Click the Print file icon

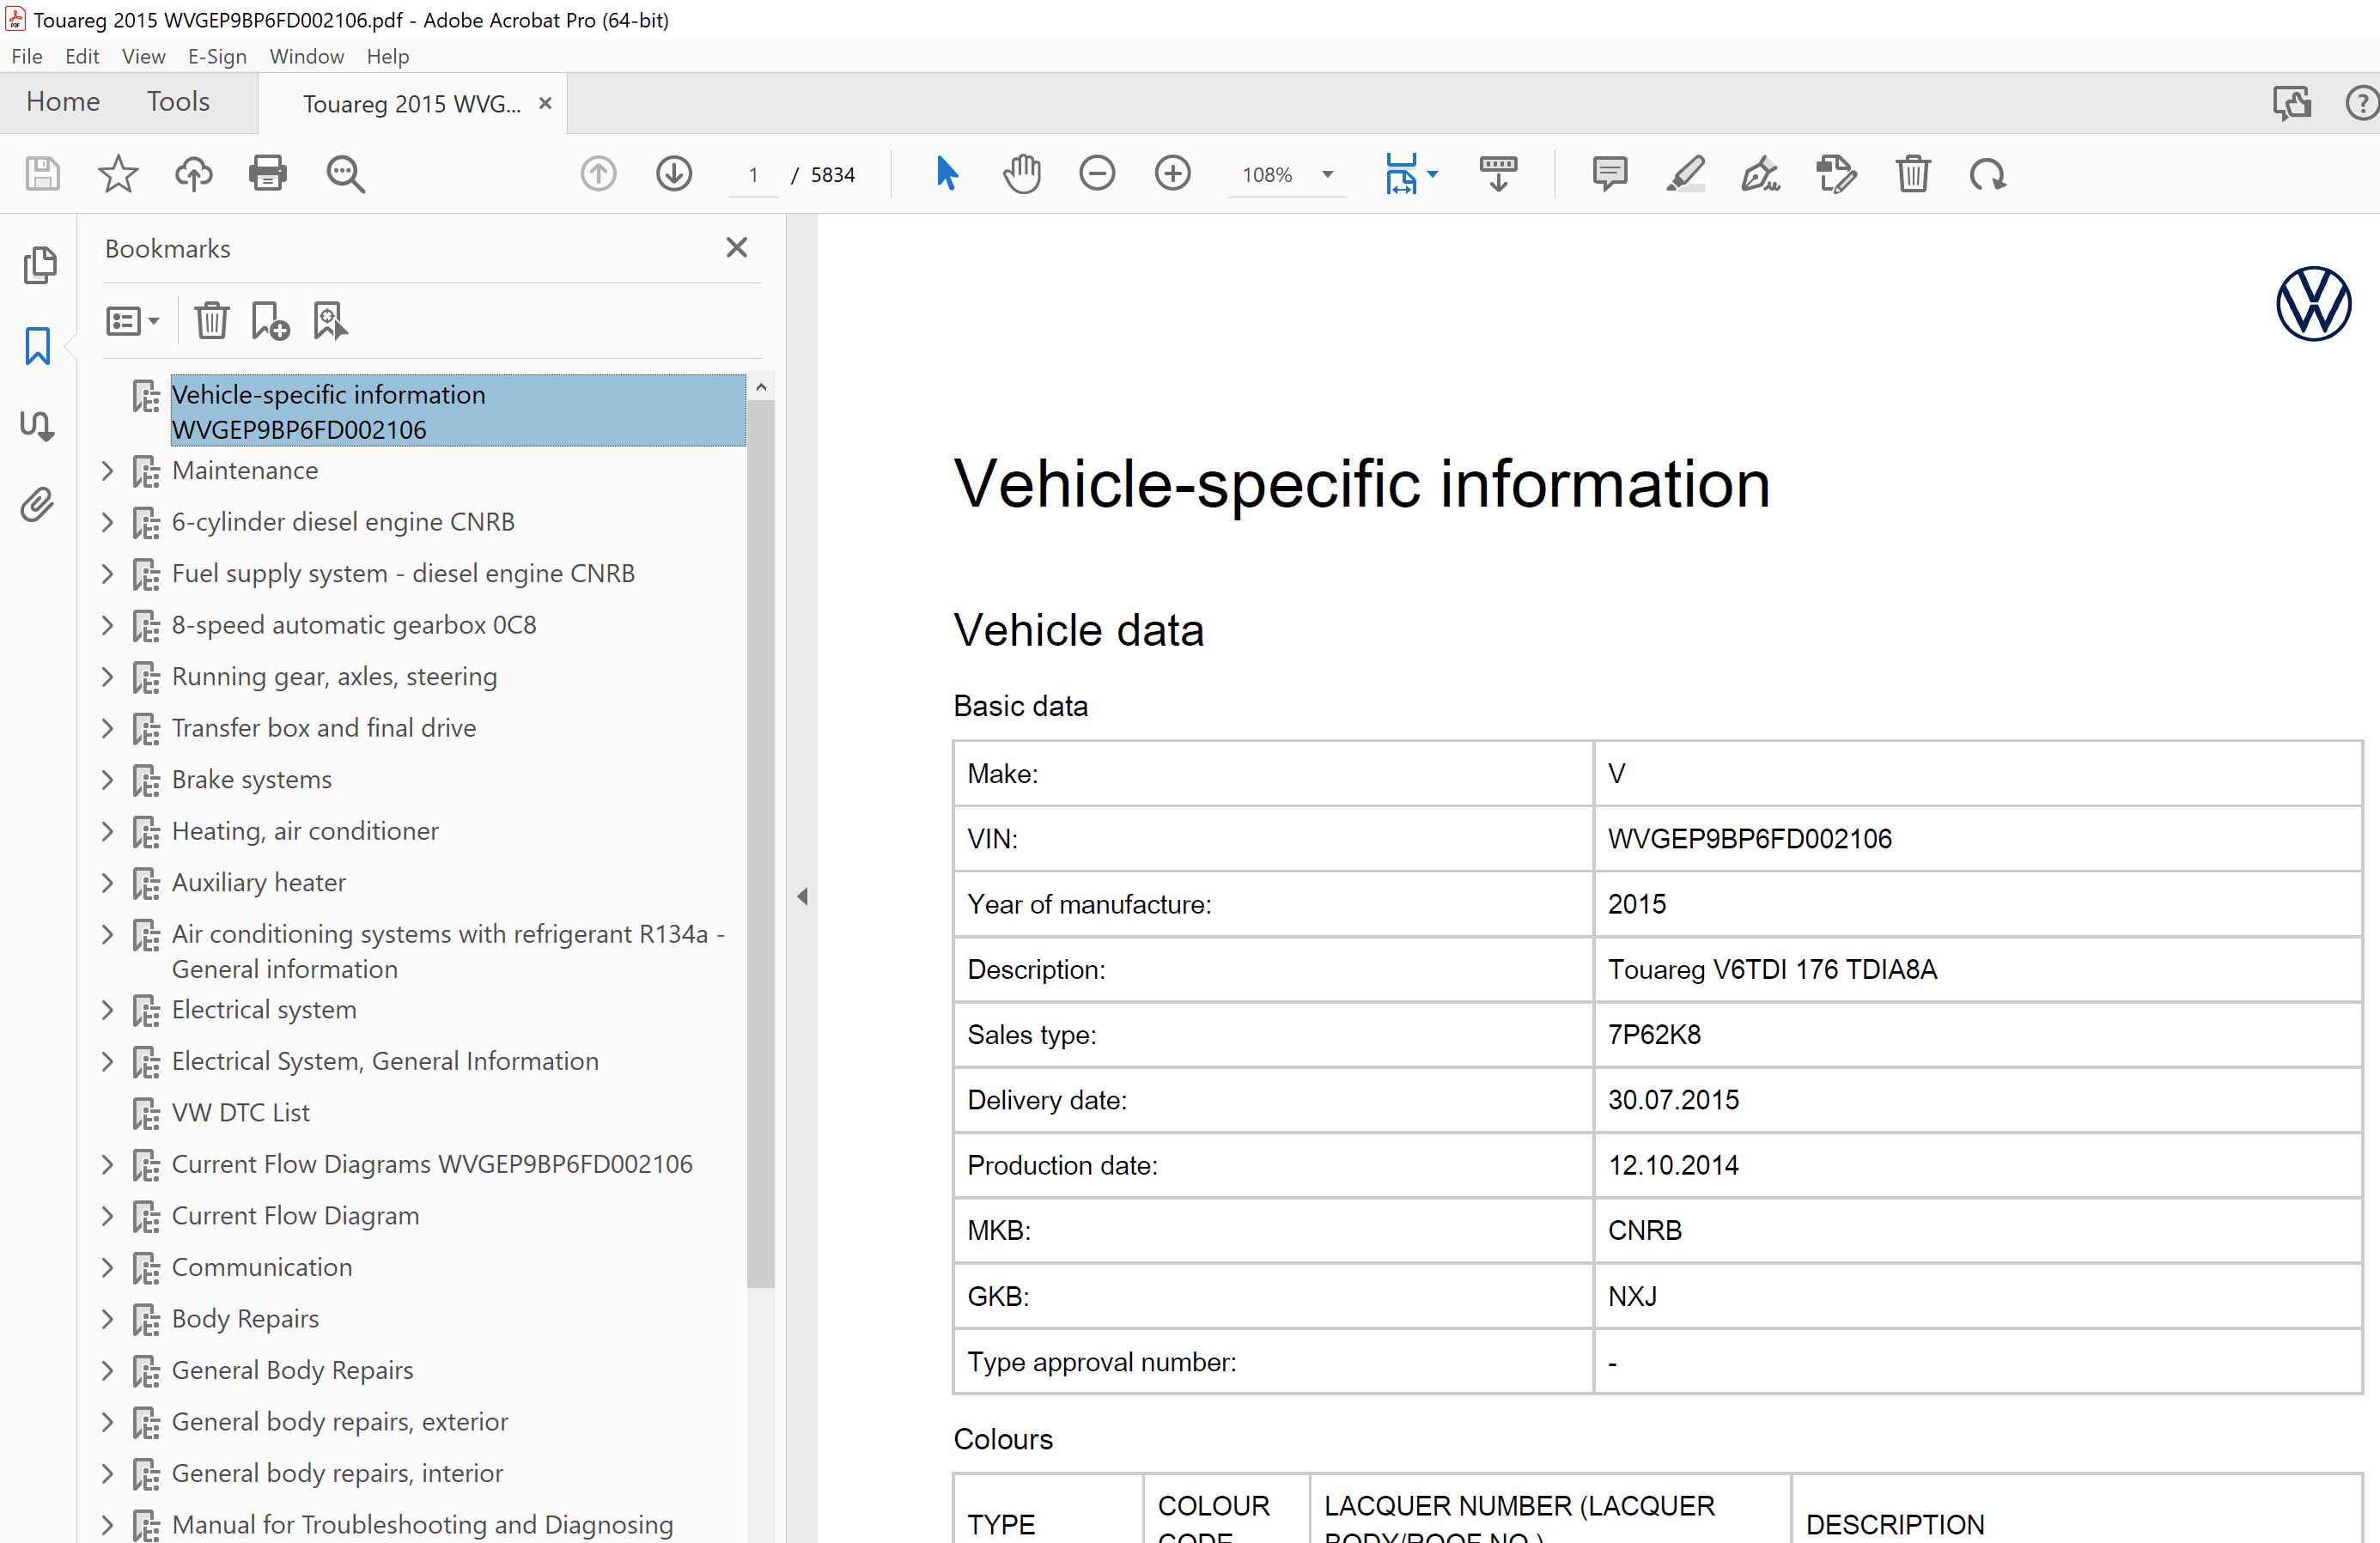coord(267,174)
